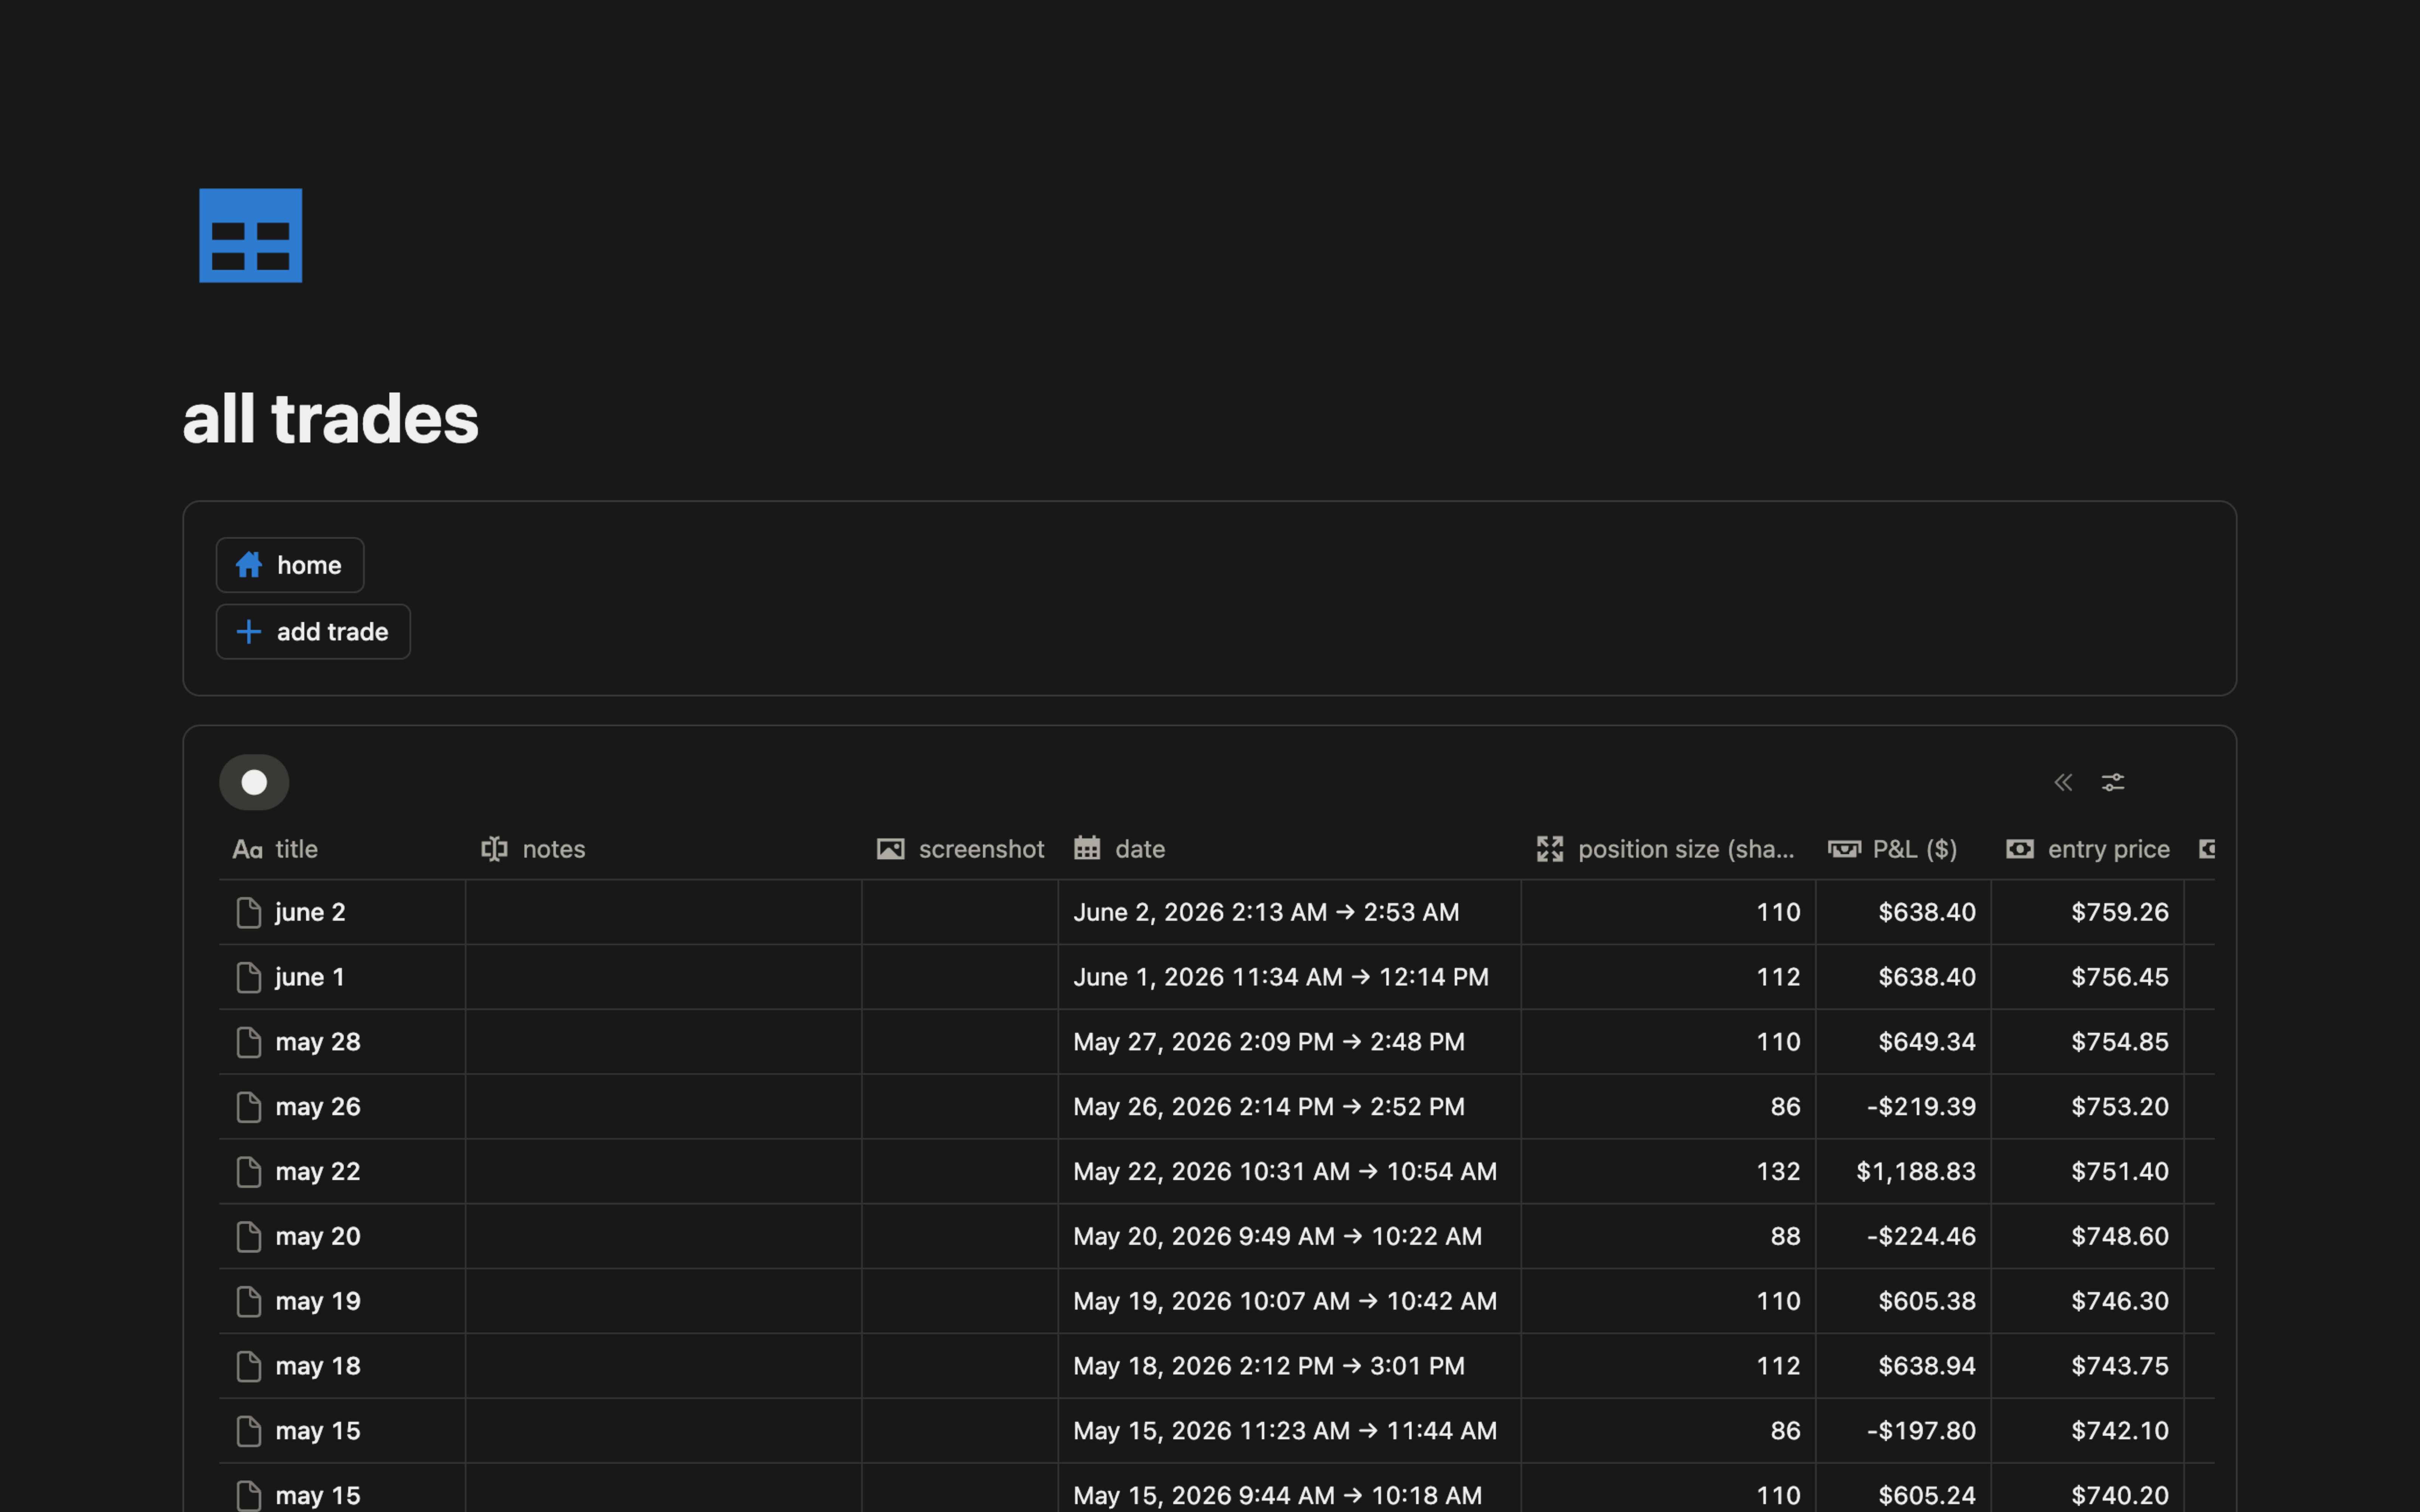Click P&L -$197.80 cell

[x=1903, y=1431]
